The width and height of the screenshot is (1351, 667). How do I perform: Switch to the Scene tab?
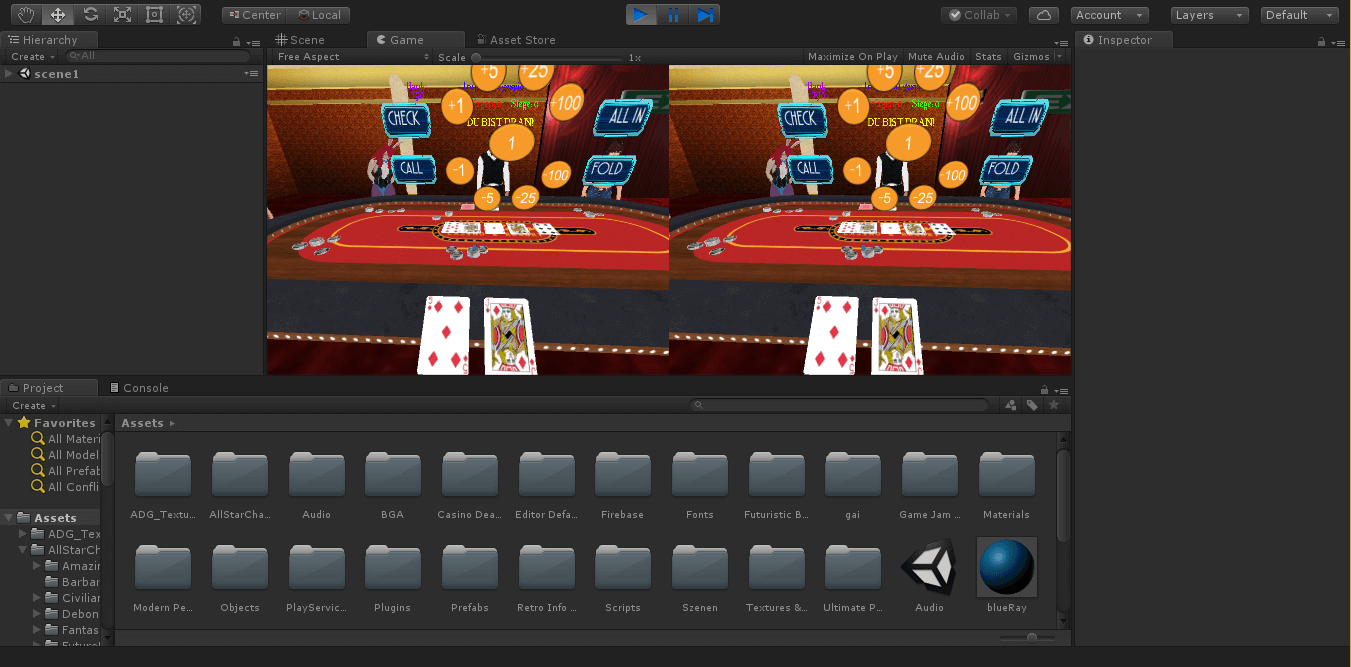click(x=300, y=40)
